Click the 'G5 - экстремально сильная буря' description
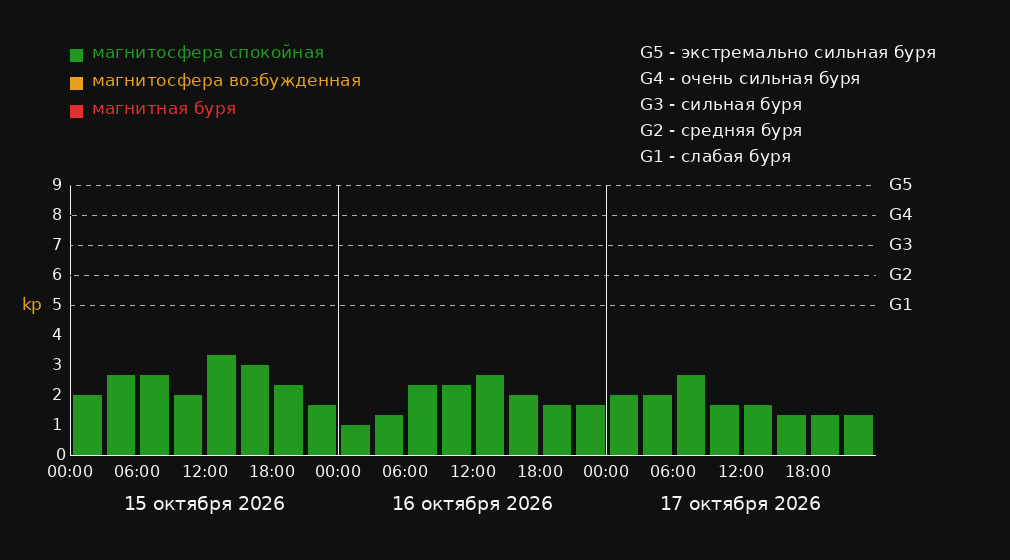The height and width of the screenshot is (560, 1010). 788,53
